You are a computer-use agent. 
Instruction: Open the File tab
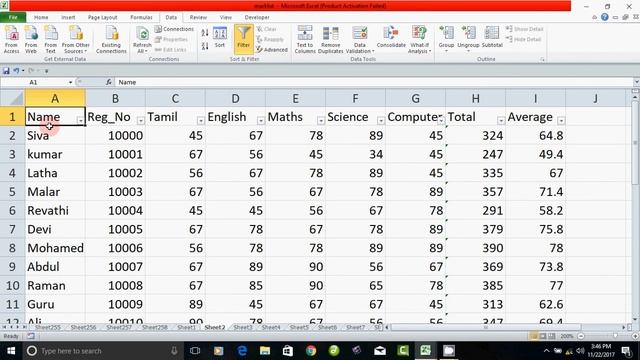pos(13,17)
